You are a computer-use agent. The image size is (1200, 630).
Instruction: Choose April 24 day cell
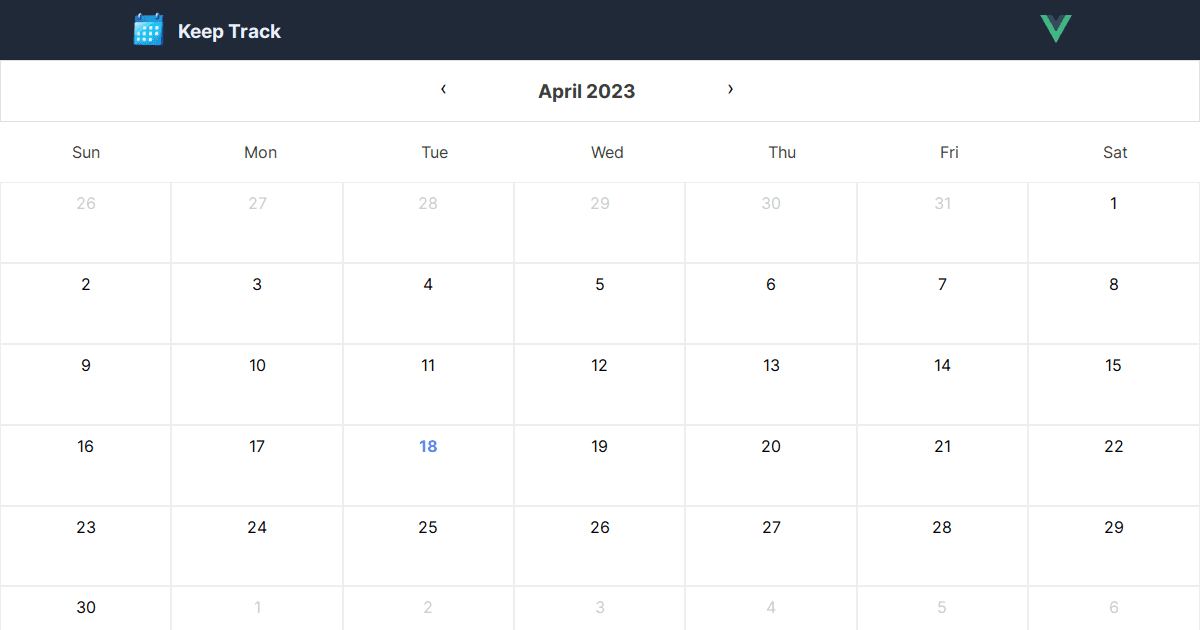[257, 546]
